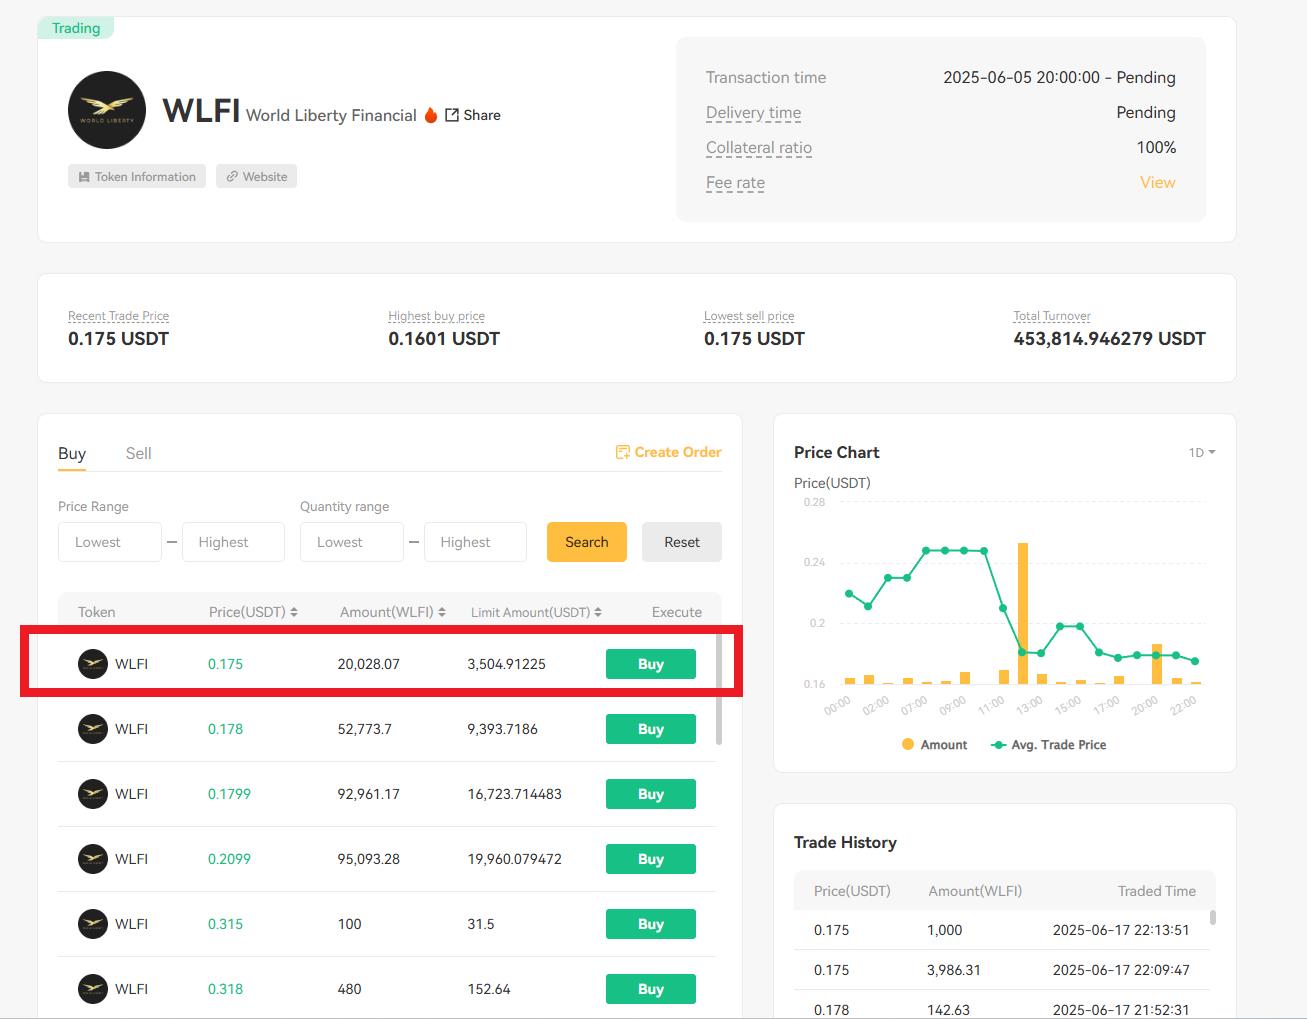Toggle the Avg. Trade Price legend
The image size is (1307, 1019).
(1048, 745)
